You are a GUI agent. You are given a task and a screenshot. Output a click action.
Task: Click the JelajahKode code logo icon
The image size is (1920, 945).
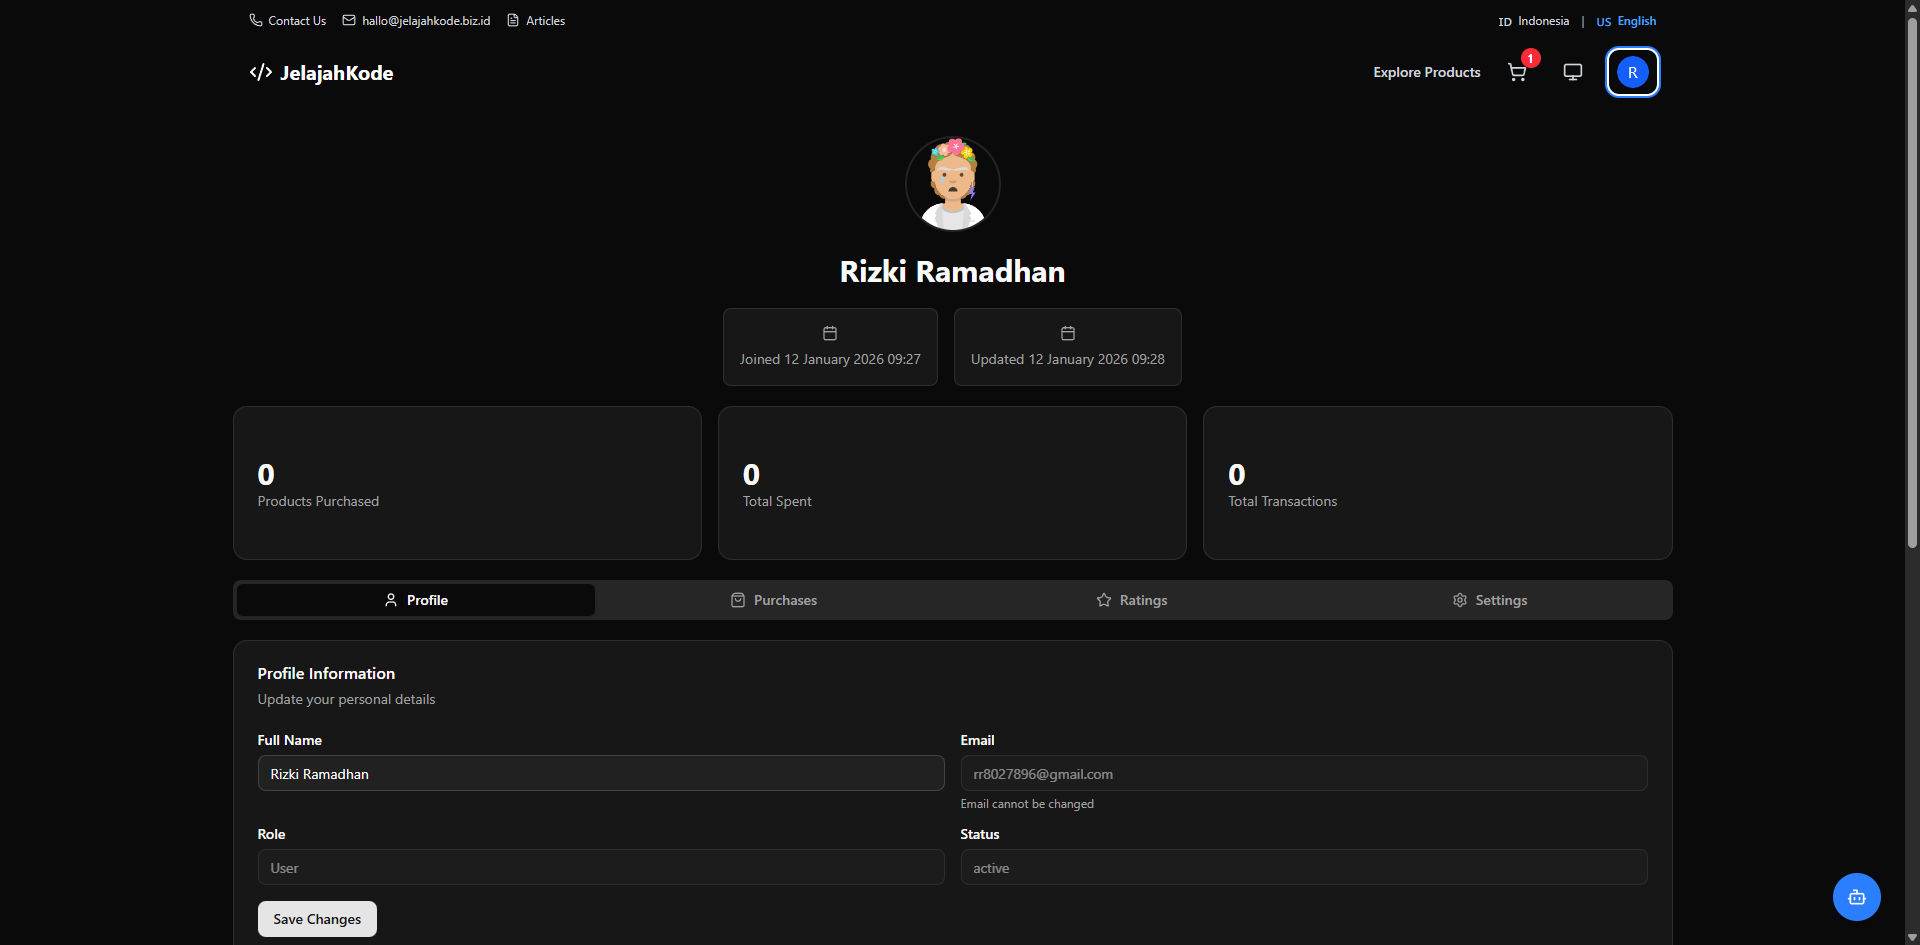tap(259, 72)
